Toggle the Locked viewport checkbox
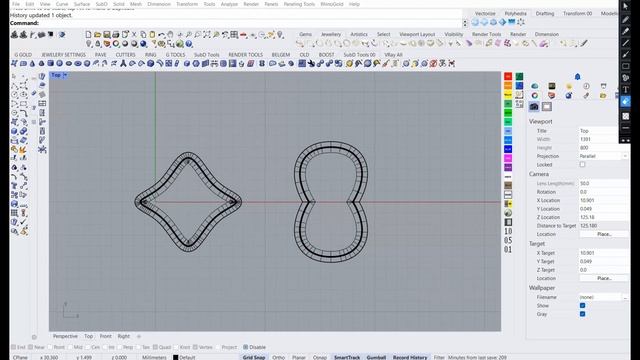This screenshot has width=640, height=360. coord(582,164)
